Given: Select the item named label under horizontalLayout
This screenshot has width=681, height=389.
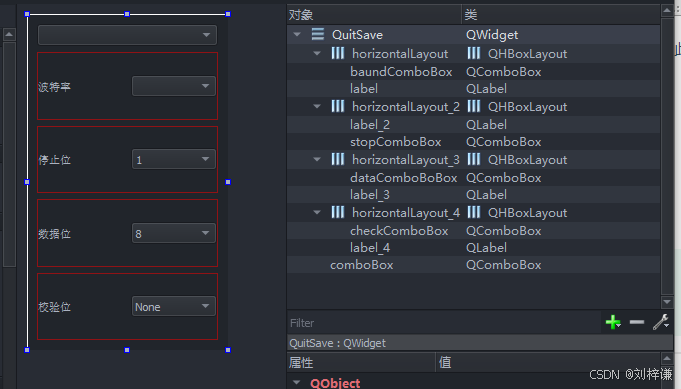Looking at the screenshot, I should coord(364,89).
